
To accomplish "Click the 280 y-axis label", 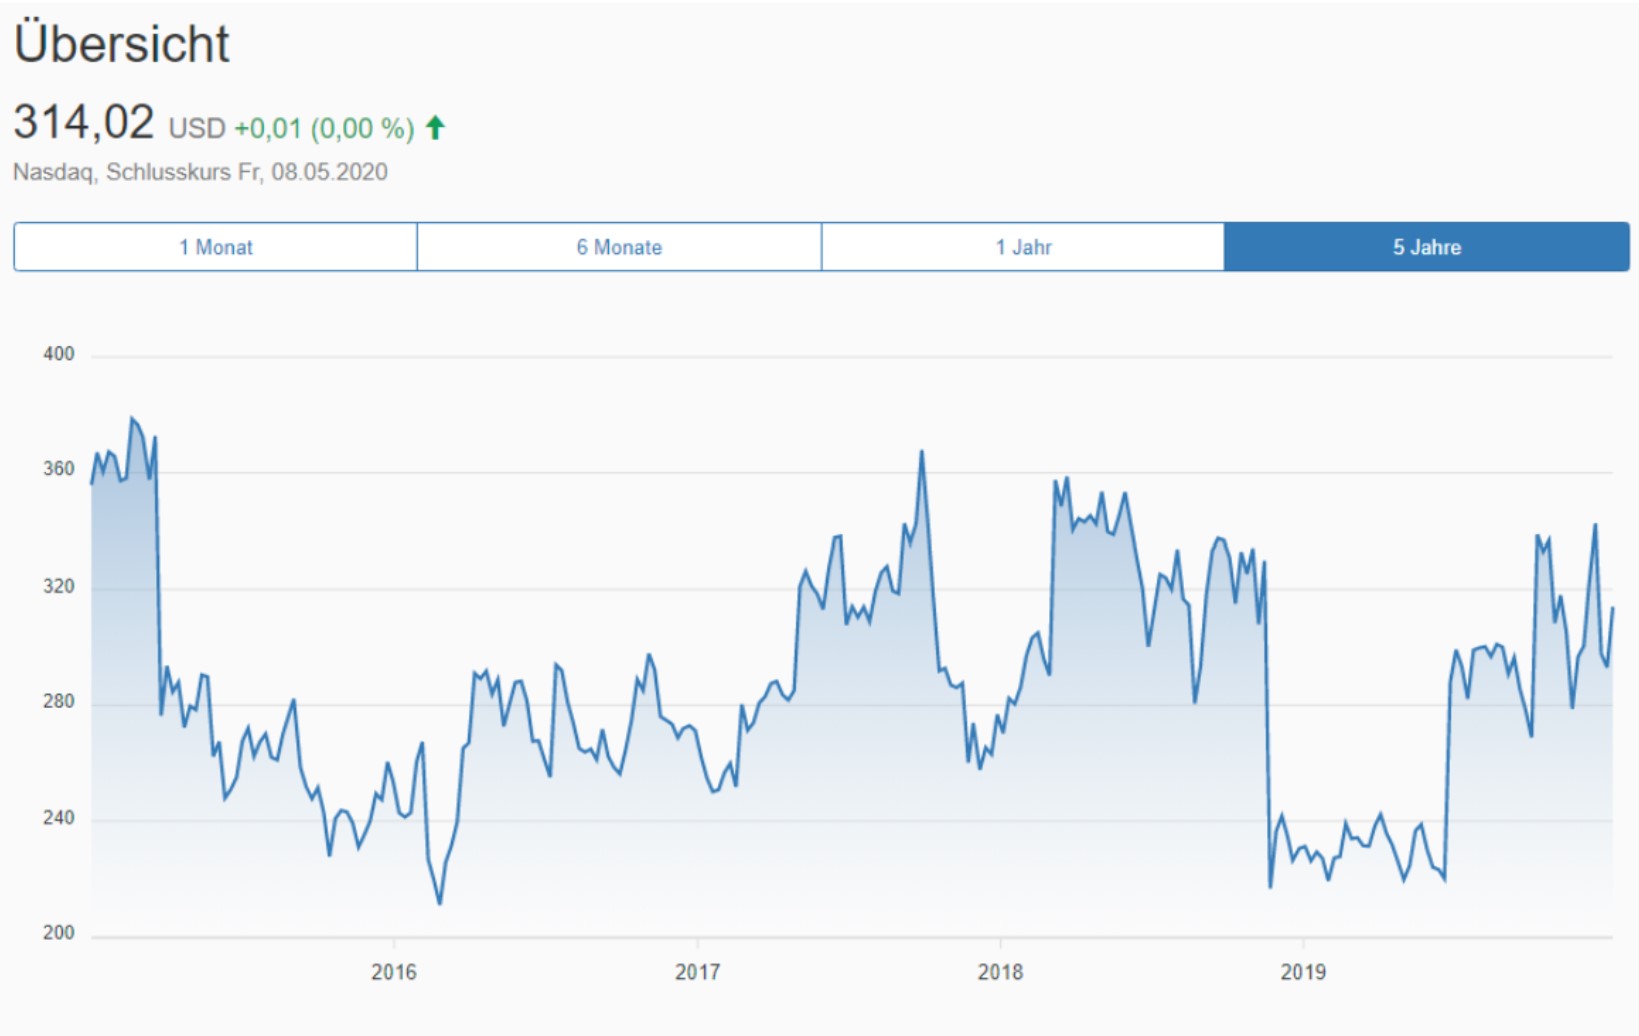I will coord(59,702).
